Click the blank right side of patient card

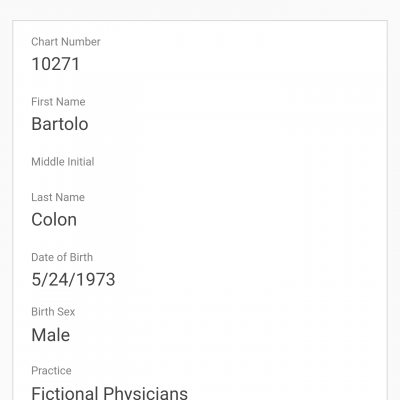(x=283, y=200)
